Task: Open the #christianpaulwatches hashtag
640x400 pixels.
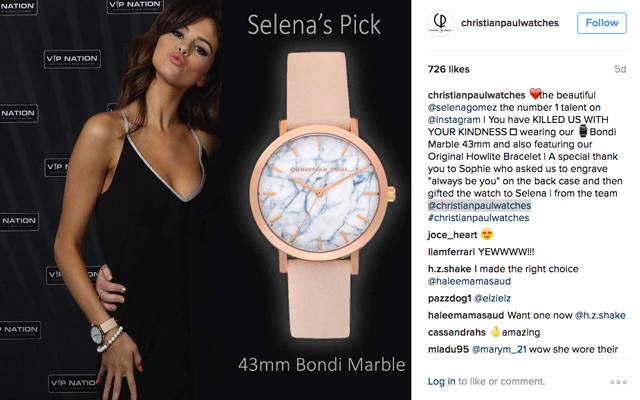Action: point(478,218)
